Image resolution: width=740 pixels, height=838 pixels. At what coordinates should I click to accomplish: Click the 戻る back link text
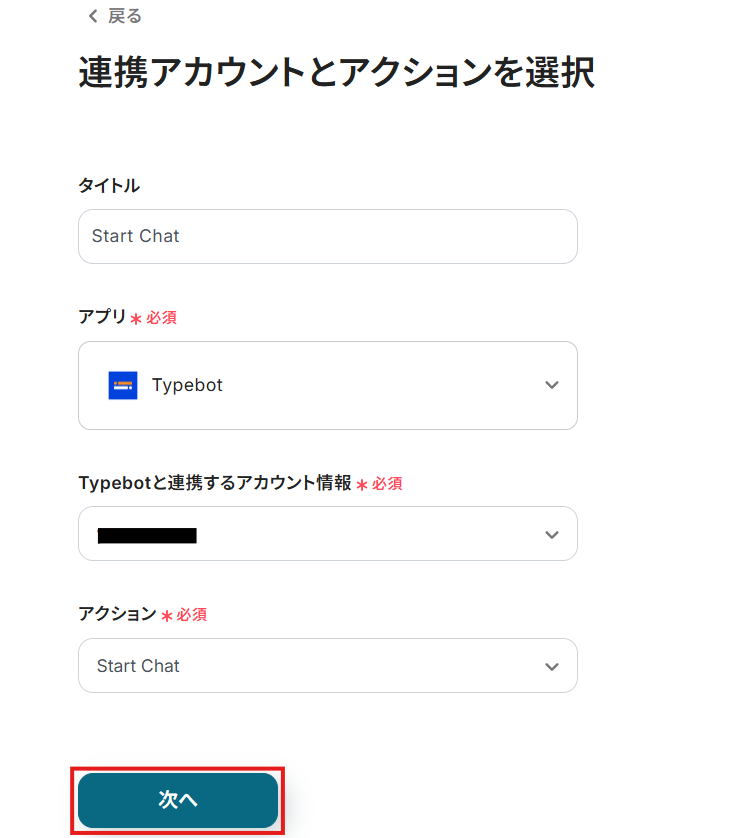coord(125,16)
